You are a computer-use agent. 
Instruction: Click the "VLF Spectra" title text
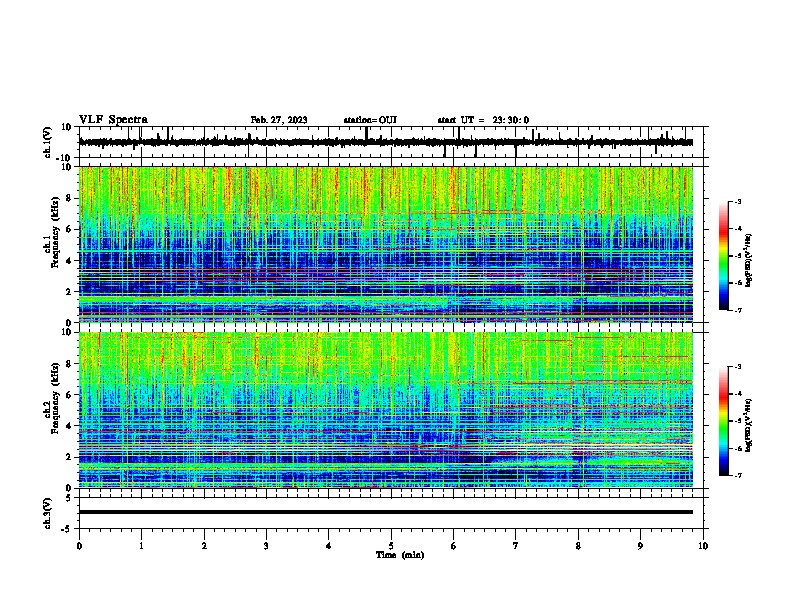click(113, 120)
